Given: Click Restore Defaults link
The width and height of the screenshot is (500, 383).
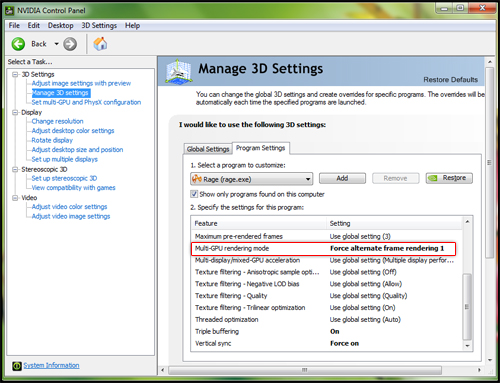Looking at the screenshot, I should pyautogui.click(x=451, y=80).
